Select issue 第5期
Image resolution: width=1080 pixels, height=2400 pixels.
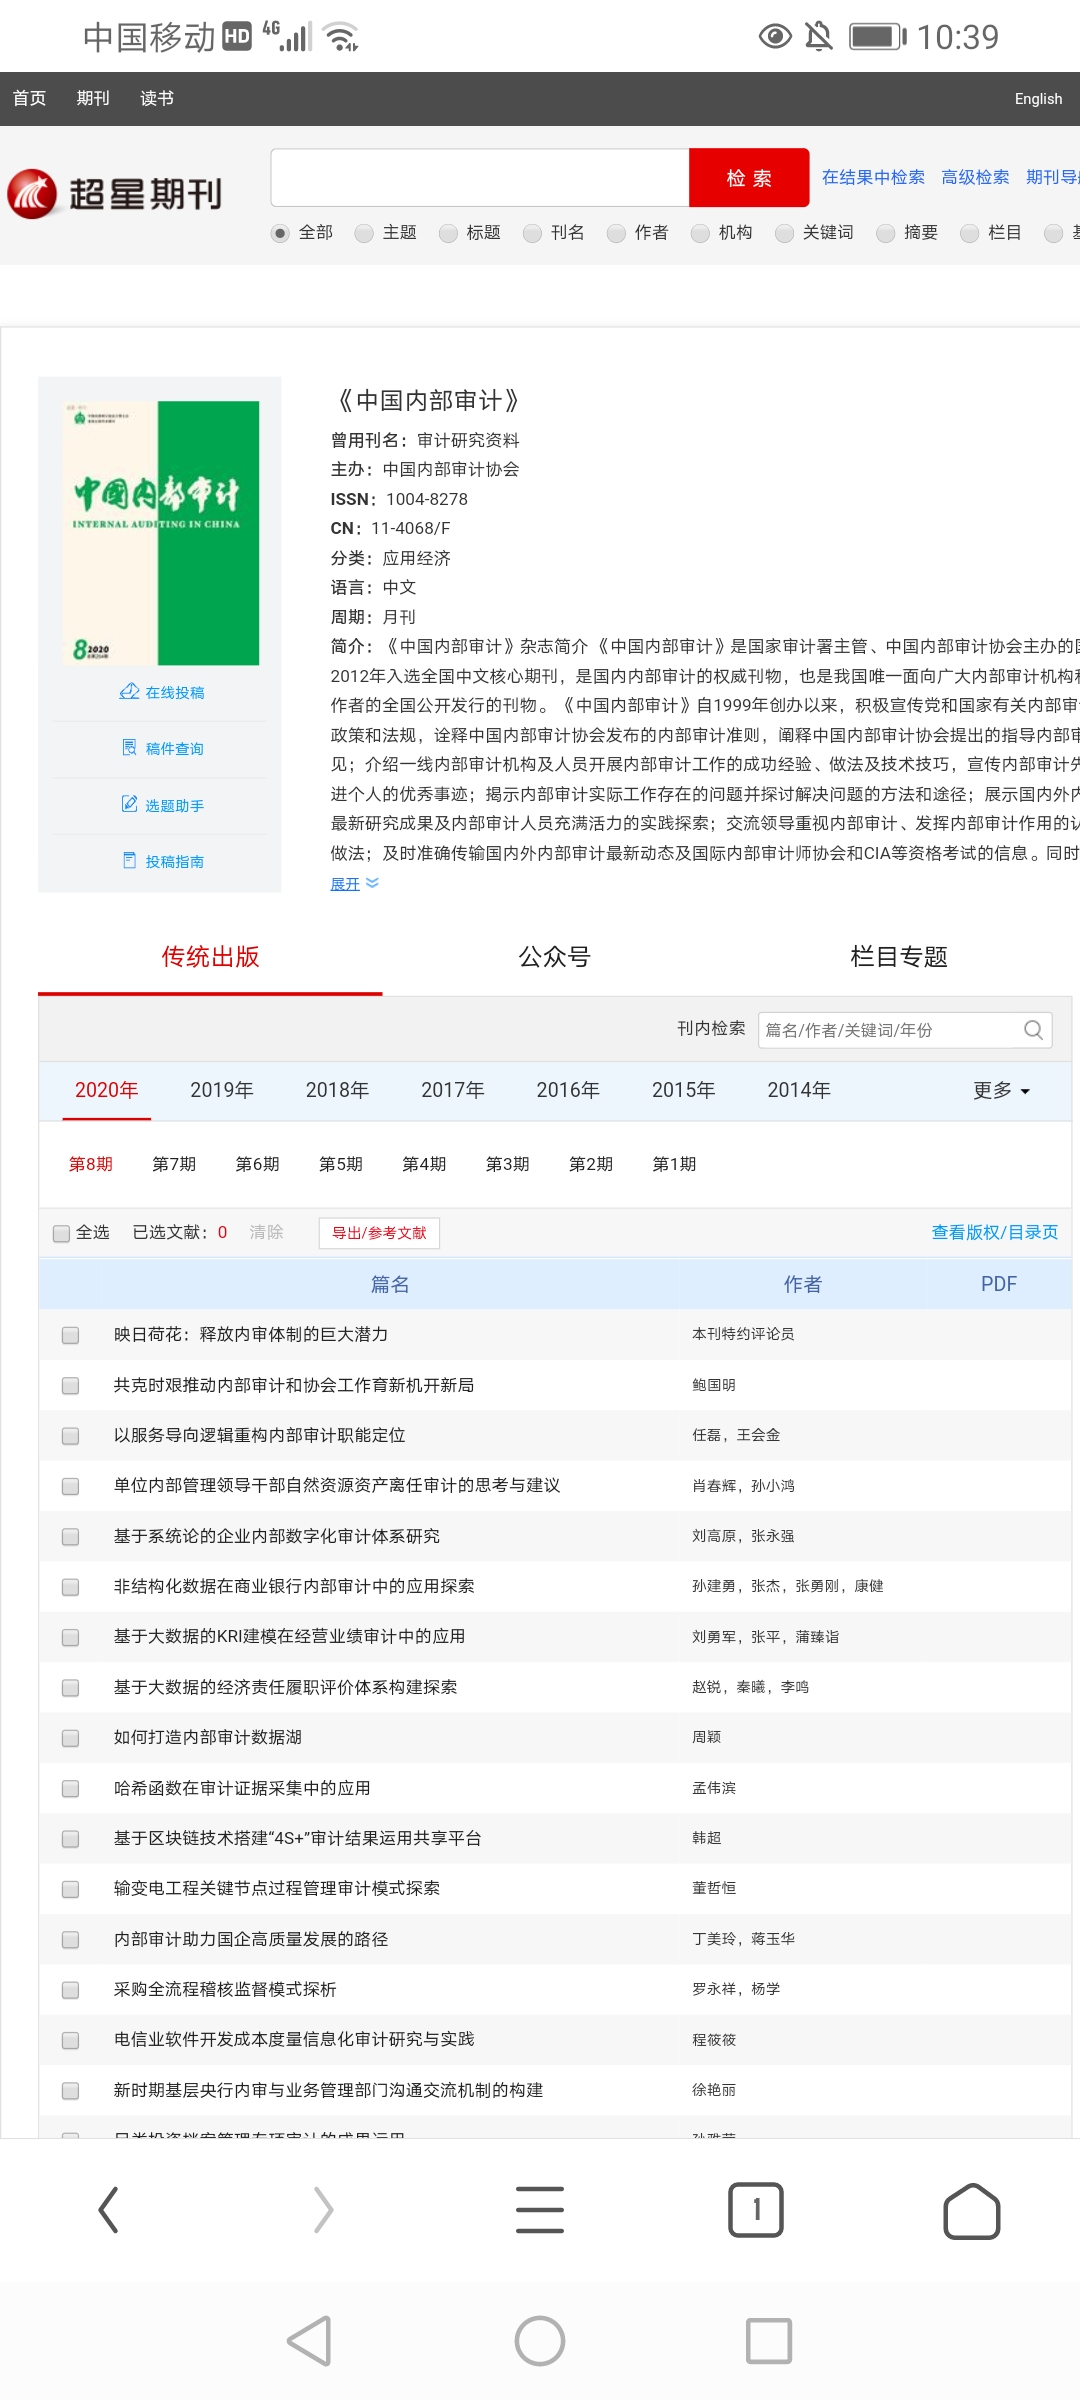(340, 1164)
